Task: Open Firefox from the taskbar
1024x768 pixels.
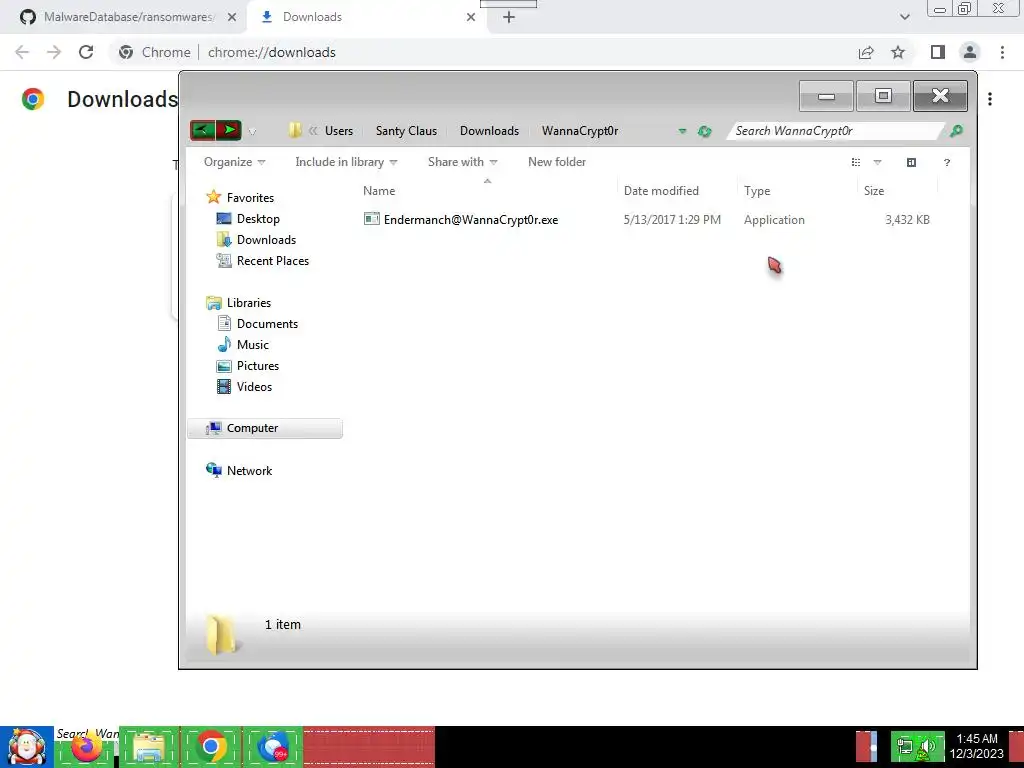Action: [86, 747]
